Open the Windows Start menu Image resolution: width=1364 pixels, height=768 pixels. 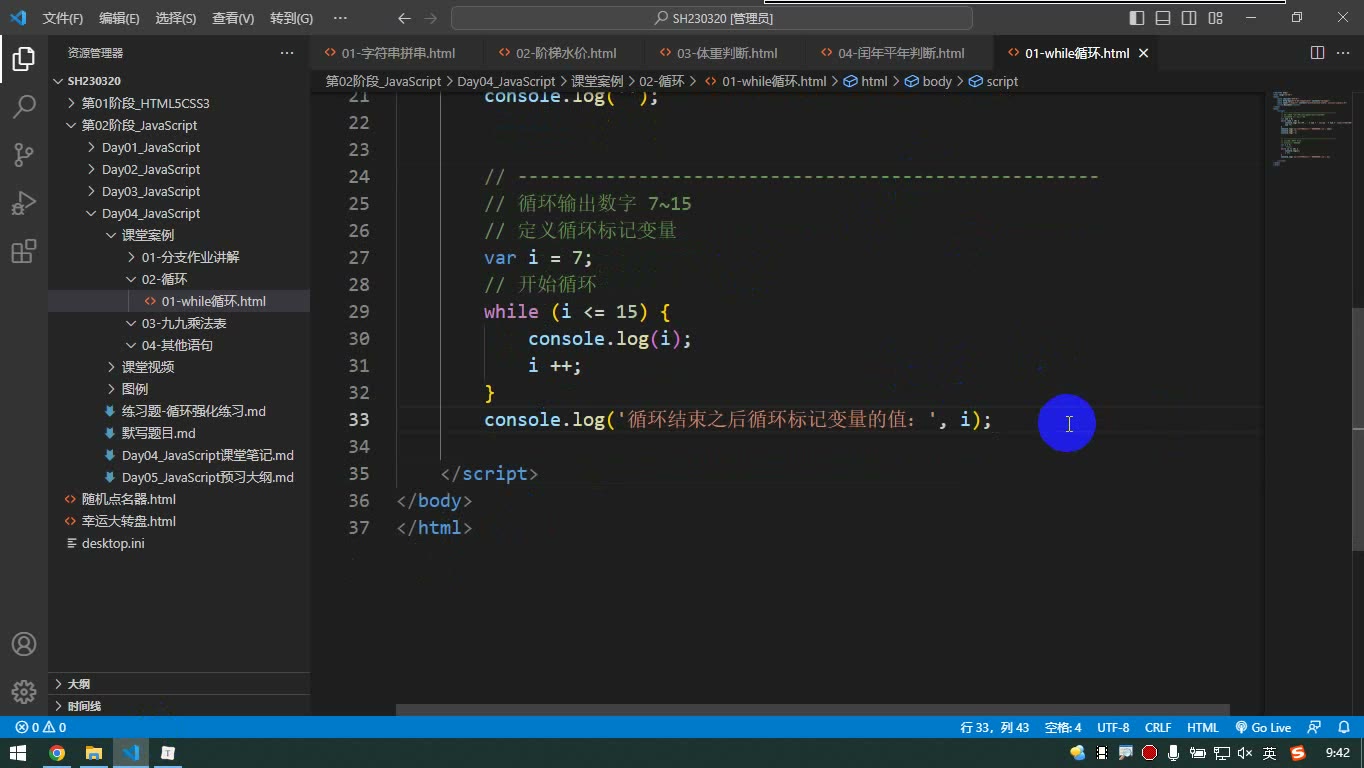18,753
